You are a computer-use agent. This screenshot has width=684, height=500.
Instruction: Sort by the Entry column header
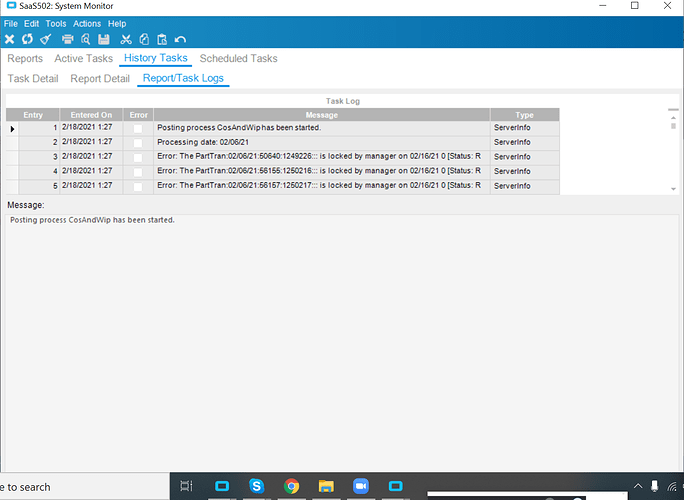pyautogui.click(x=33, y=115)
